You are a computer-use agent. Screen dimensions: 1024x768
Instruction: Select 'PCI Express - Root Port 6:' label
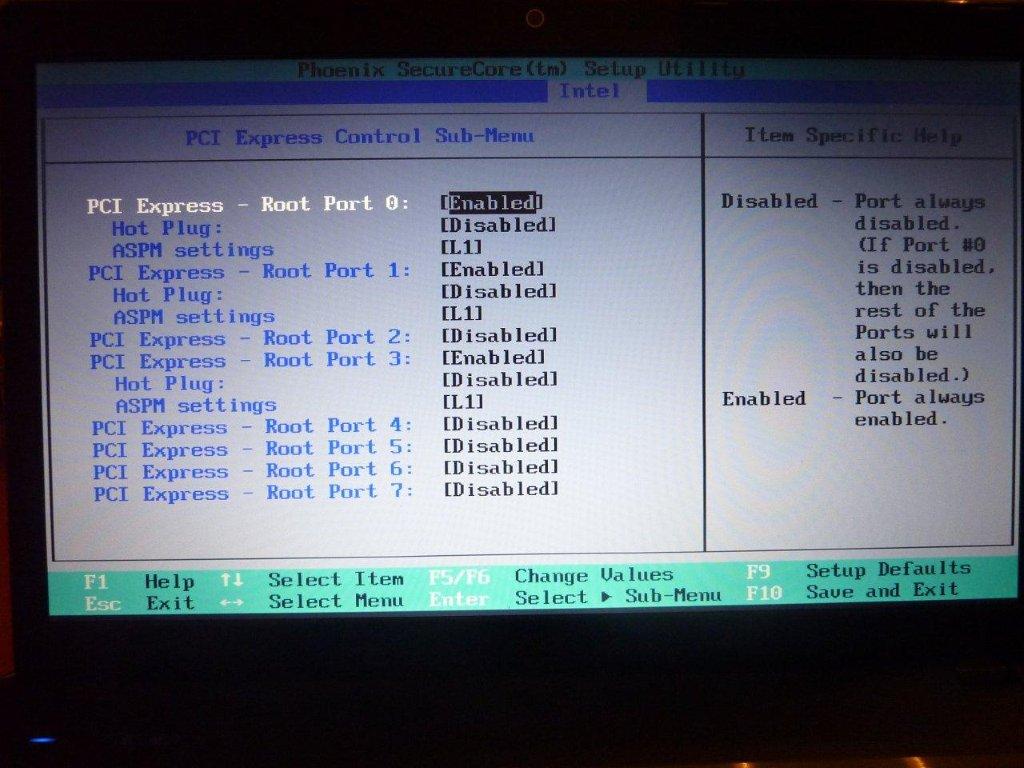253,471
